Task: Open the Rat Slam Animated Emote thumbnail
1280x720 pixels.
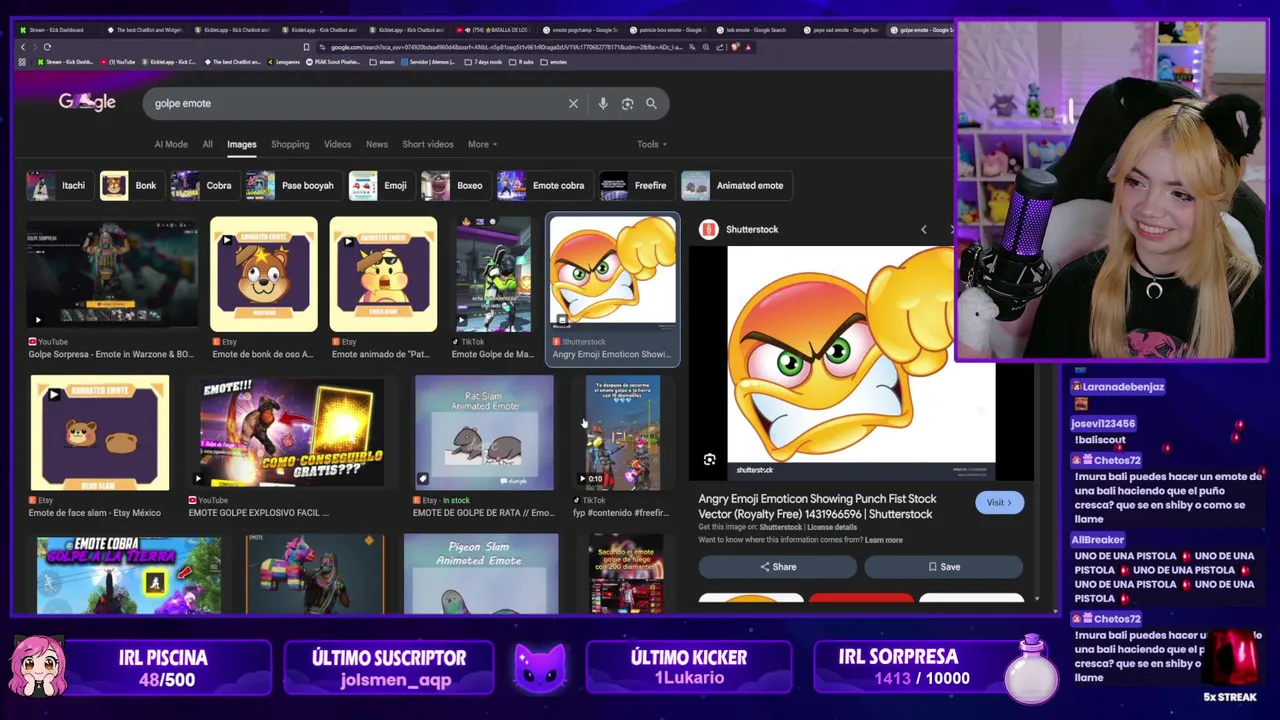Action: 484,432
